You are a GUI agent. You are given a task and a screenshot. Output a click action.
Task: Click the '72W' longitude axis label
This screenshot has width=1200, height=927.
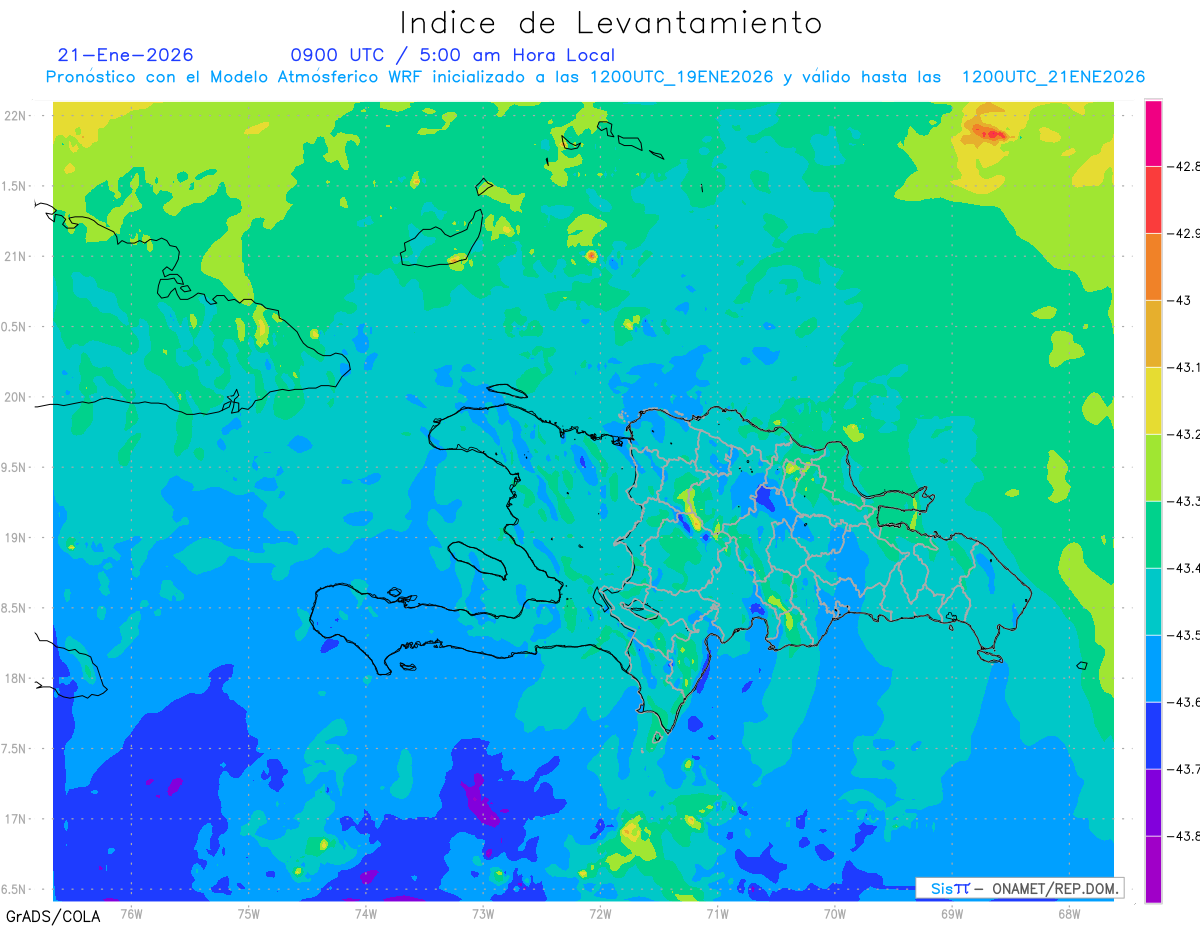(600, 913)
